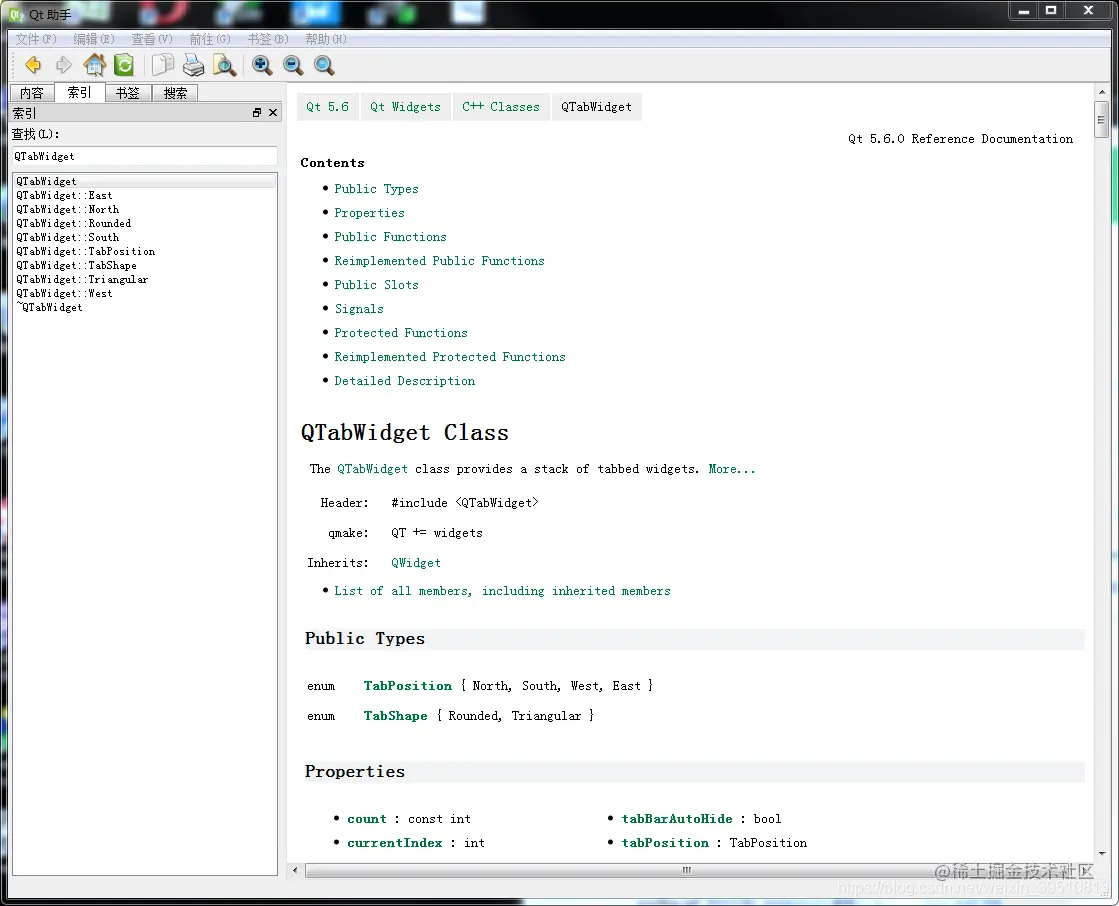Open the Print Preview icon
This screenshot has width=1119, height=906.
224,66
